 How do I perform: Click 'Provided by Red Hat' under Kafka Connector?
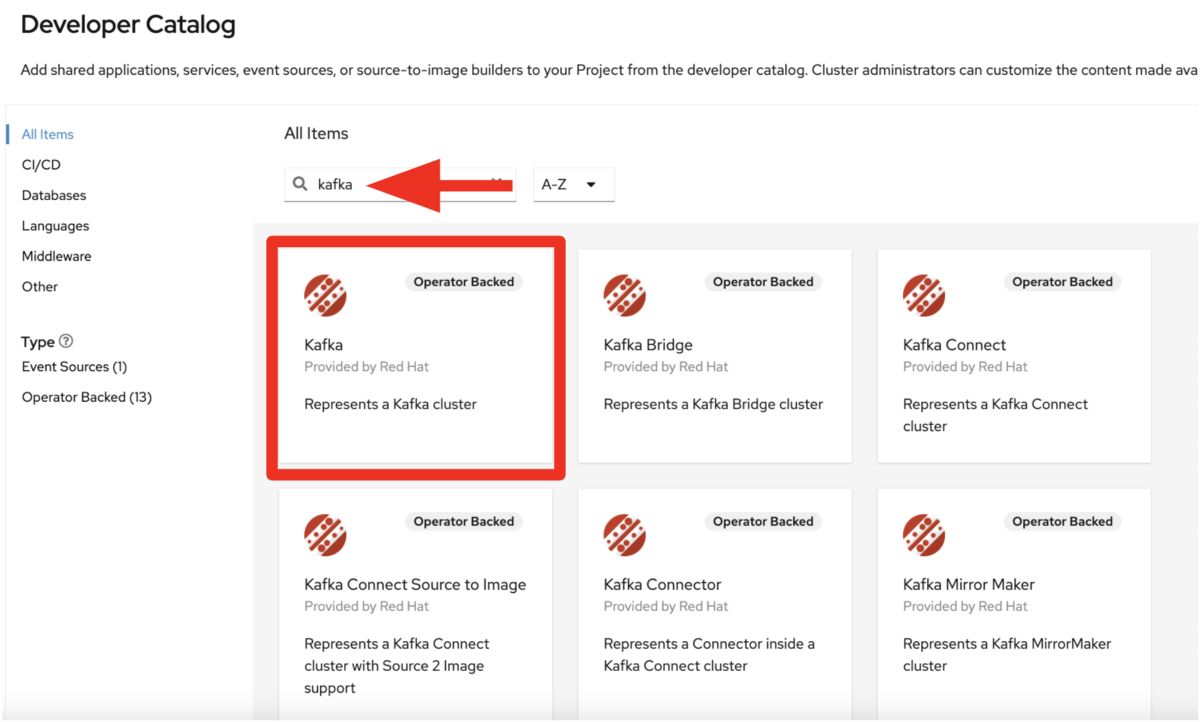click(666, 607)
